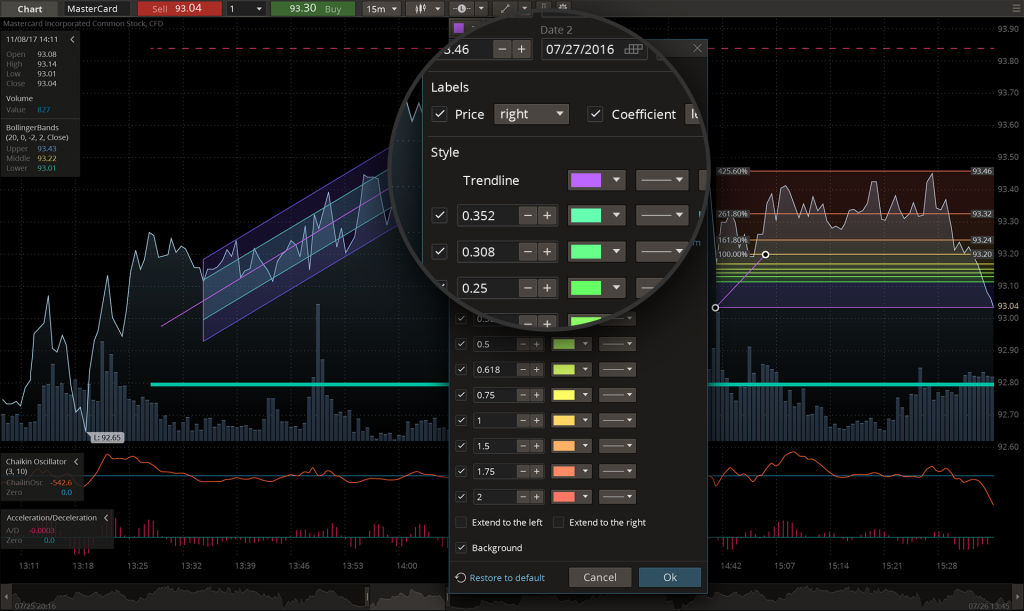Uncheck Extend to the left
Viewport: 1024px width, 611px height.
[461, 521]
